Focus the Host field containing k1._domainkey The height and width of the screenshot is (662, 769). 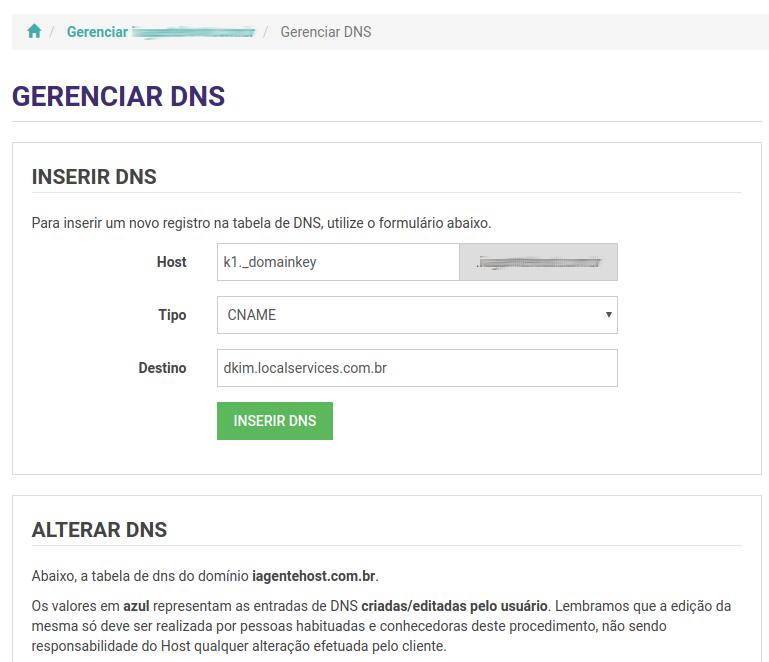(x=337, y=262)
